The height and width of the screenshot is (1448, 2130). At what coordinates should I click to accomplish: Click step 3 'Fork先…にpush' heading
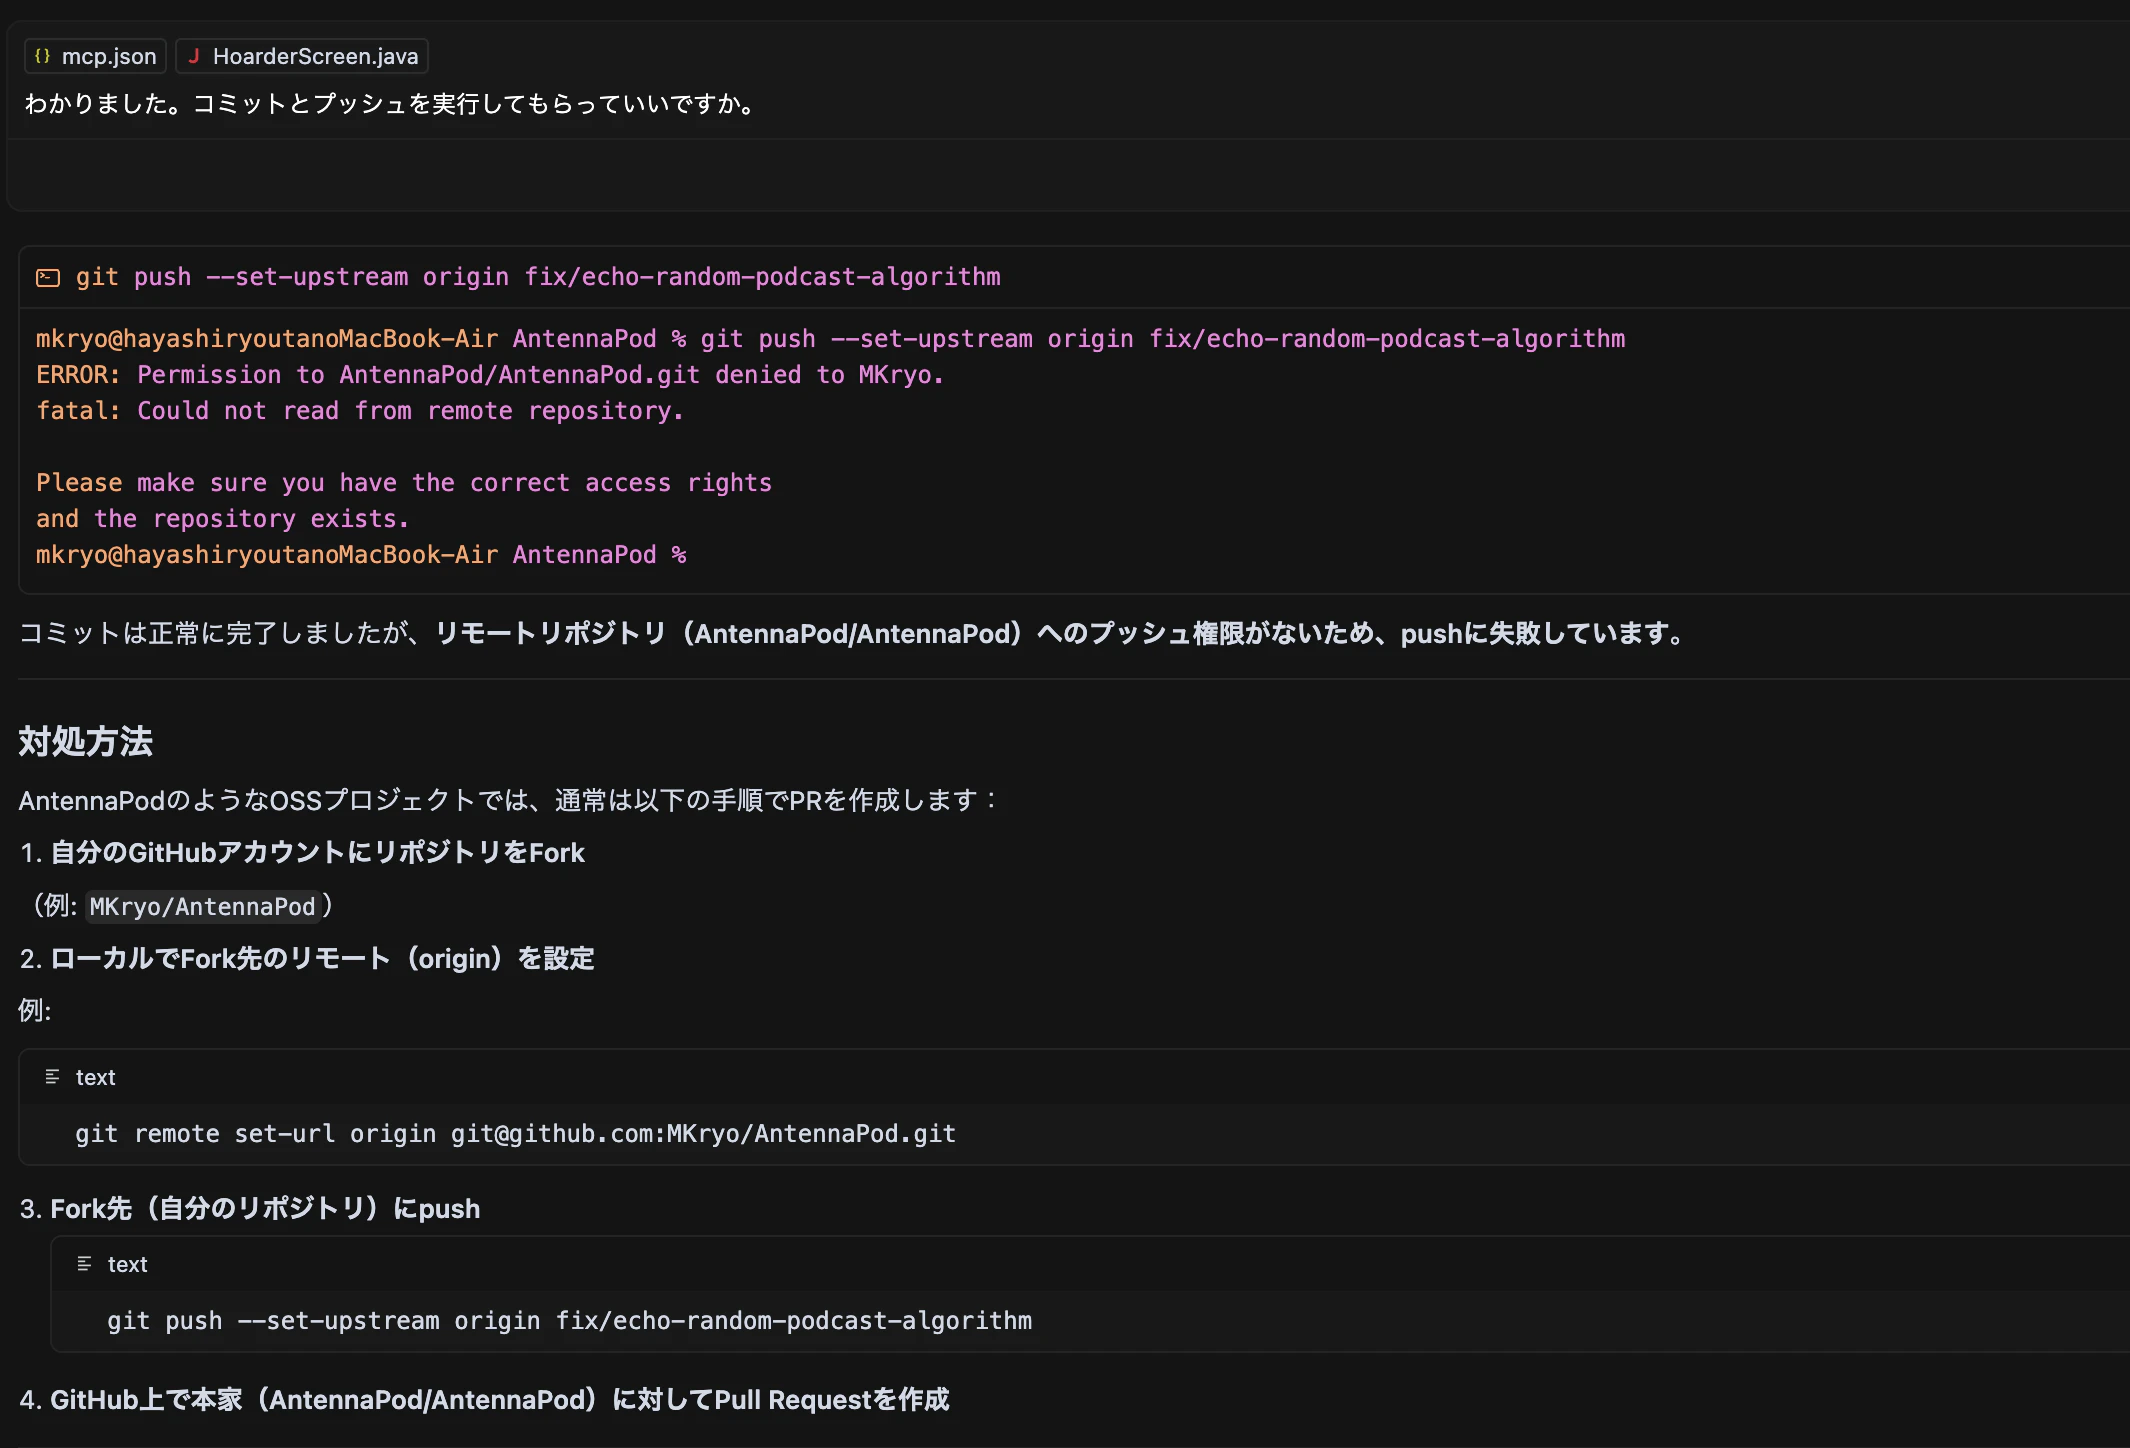(x=265, y=1209)
